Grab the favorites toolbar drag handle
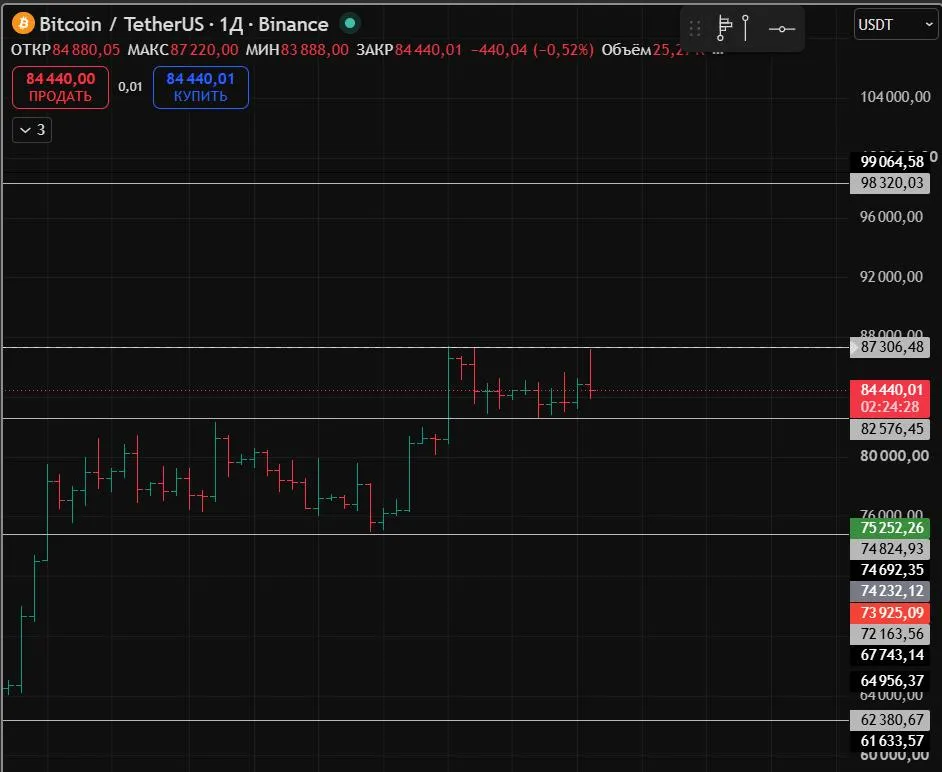Viewport: 942px width, 772px height. pos(694,28)
